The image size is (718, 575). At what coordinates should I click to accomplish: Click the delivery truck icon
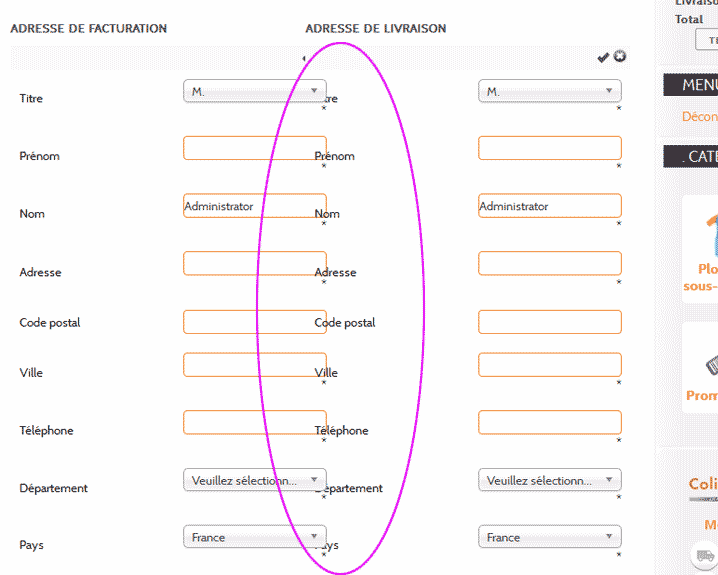tap(706, 554)
